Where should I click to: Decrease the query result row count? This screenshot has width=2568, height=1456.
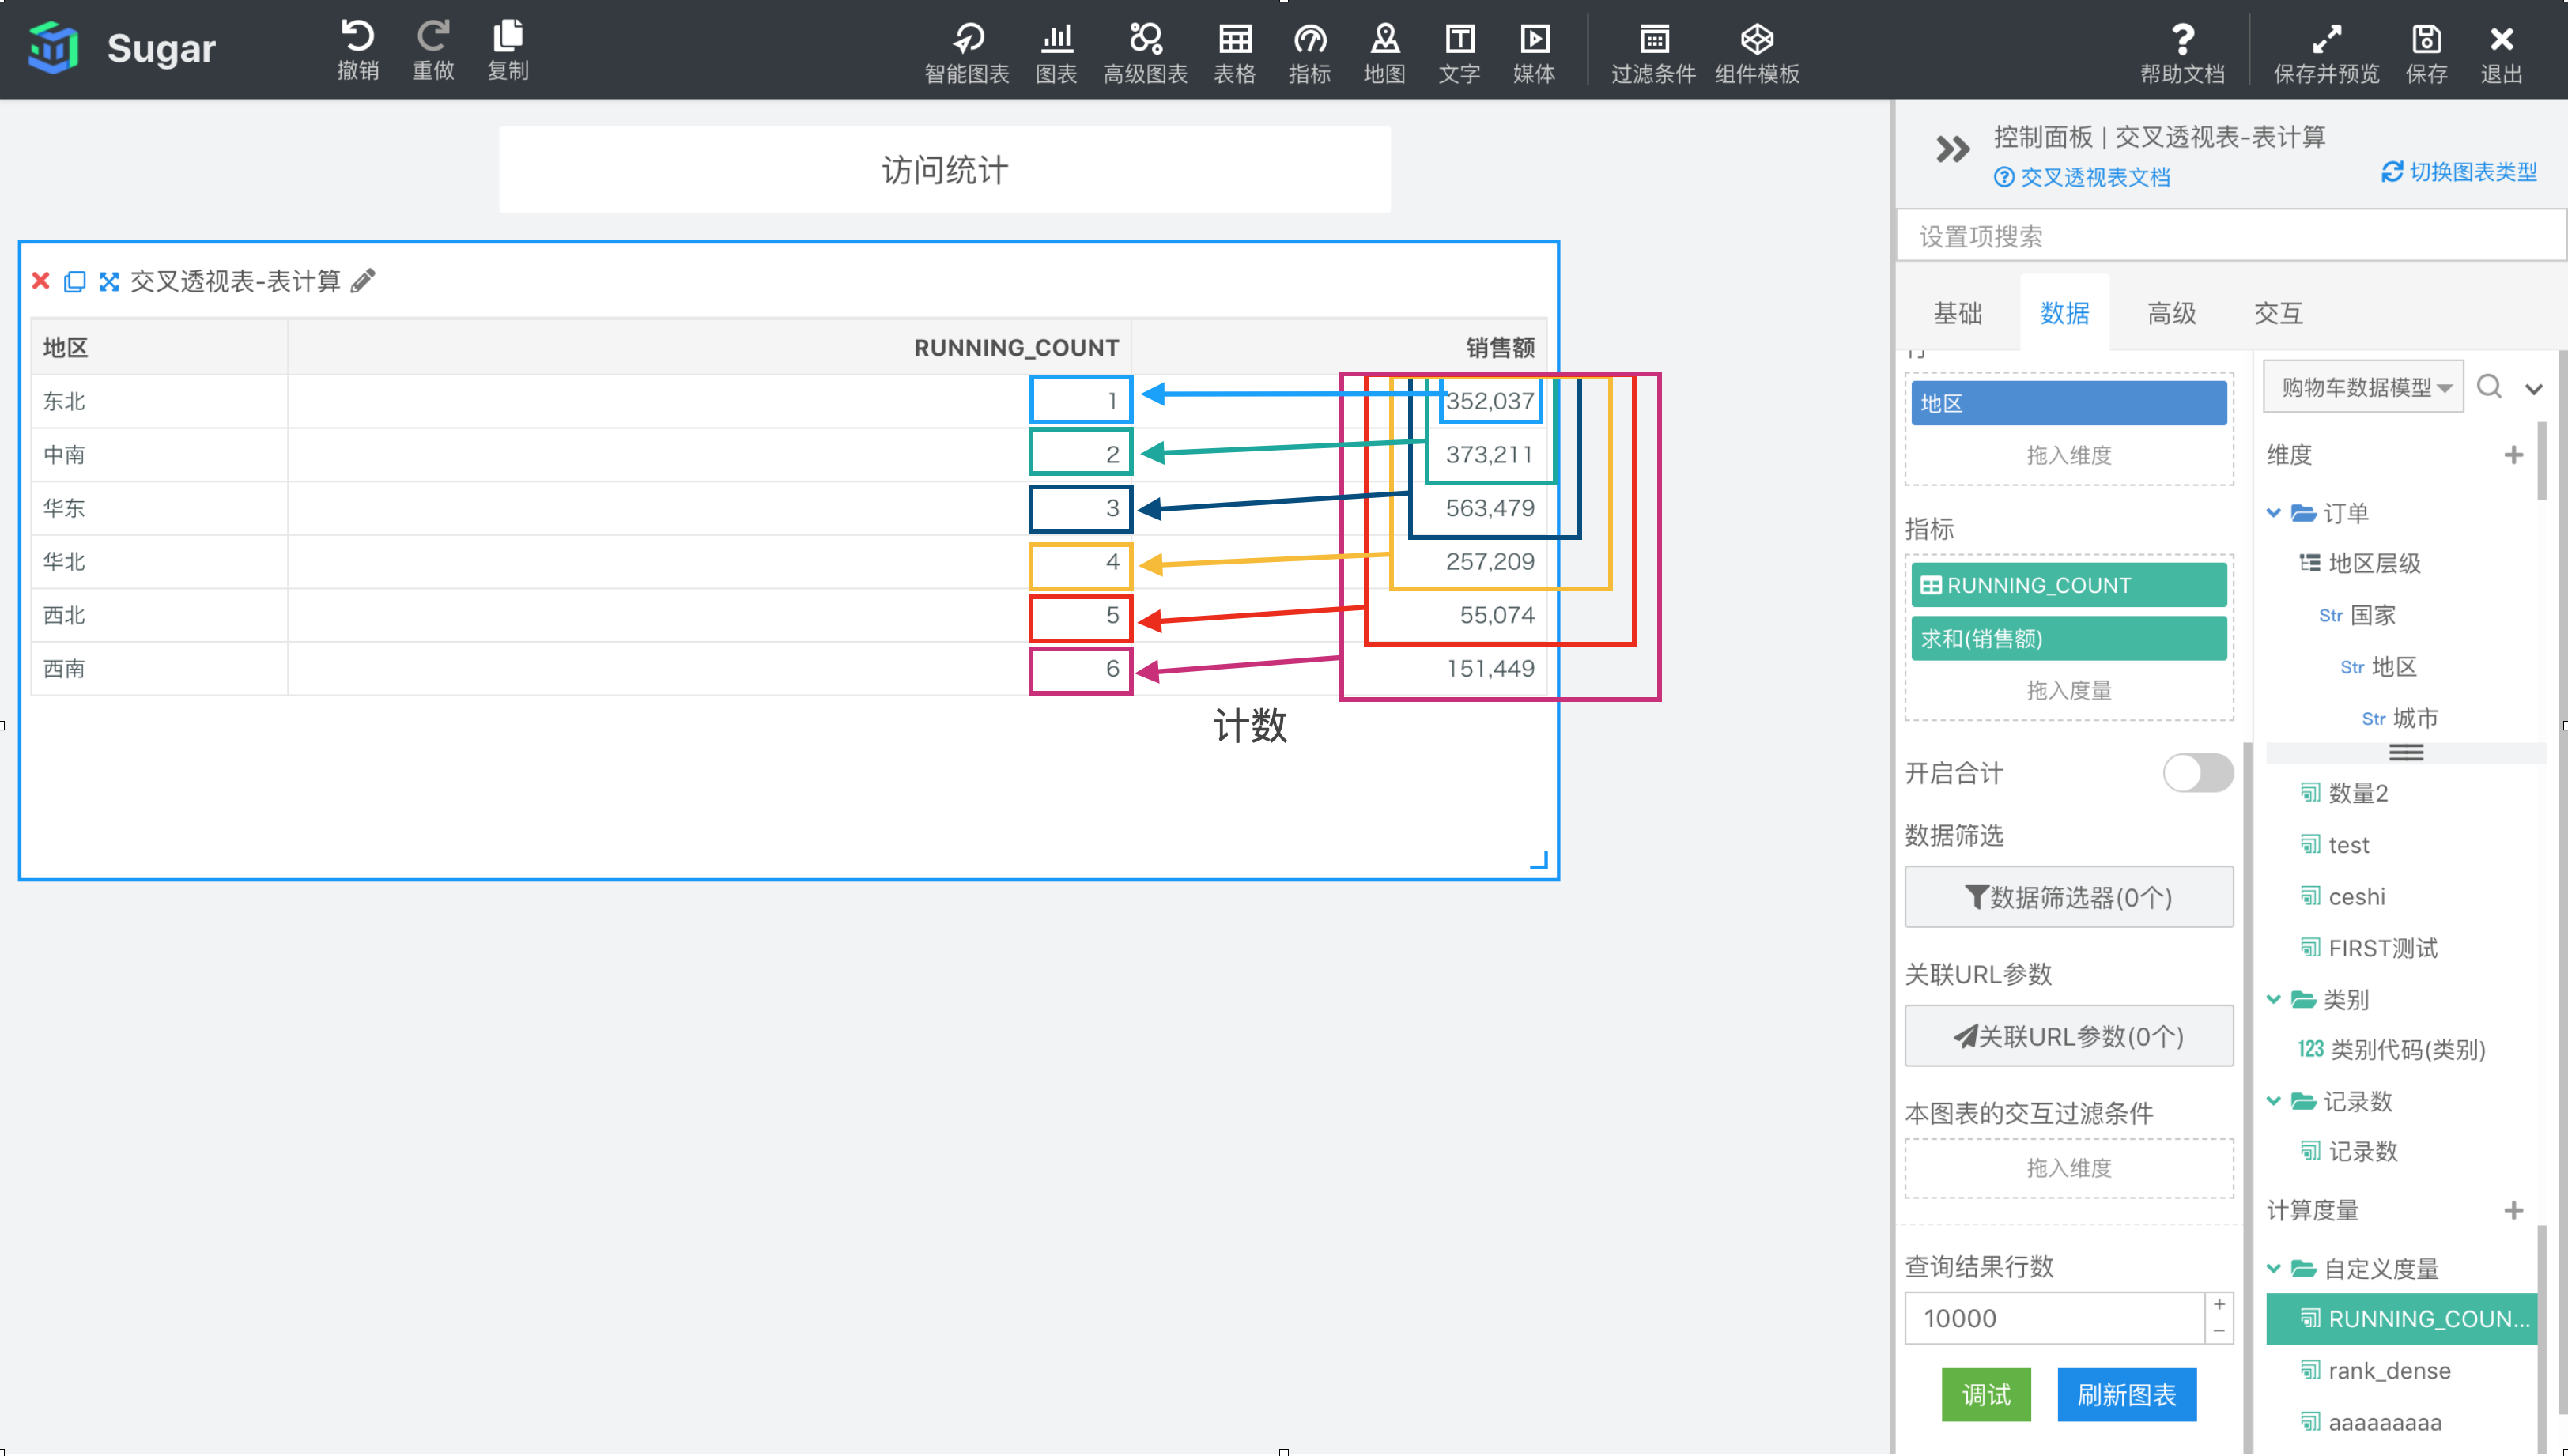[x=2219, y=1331]
